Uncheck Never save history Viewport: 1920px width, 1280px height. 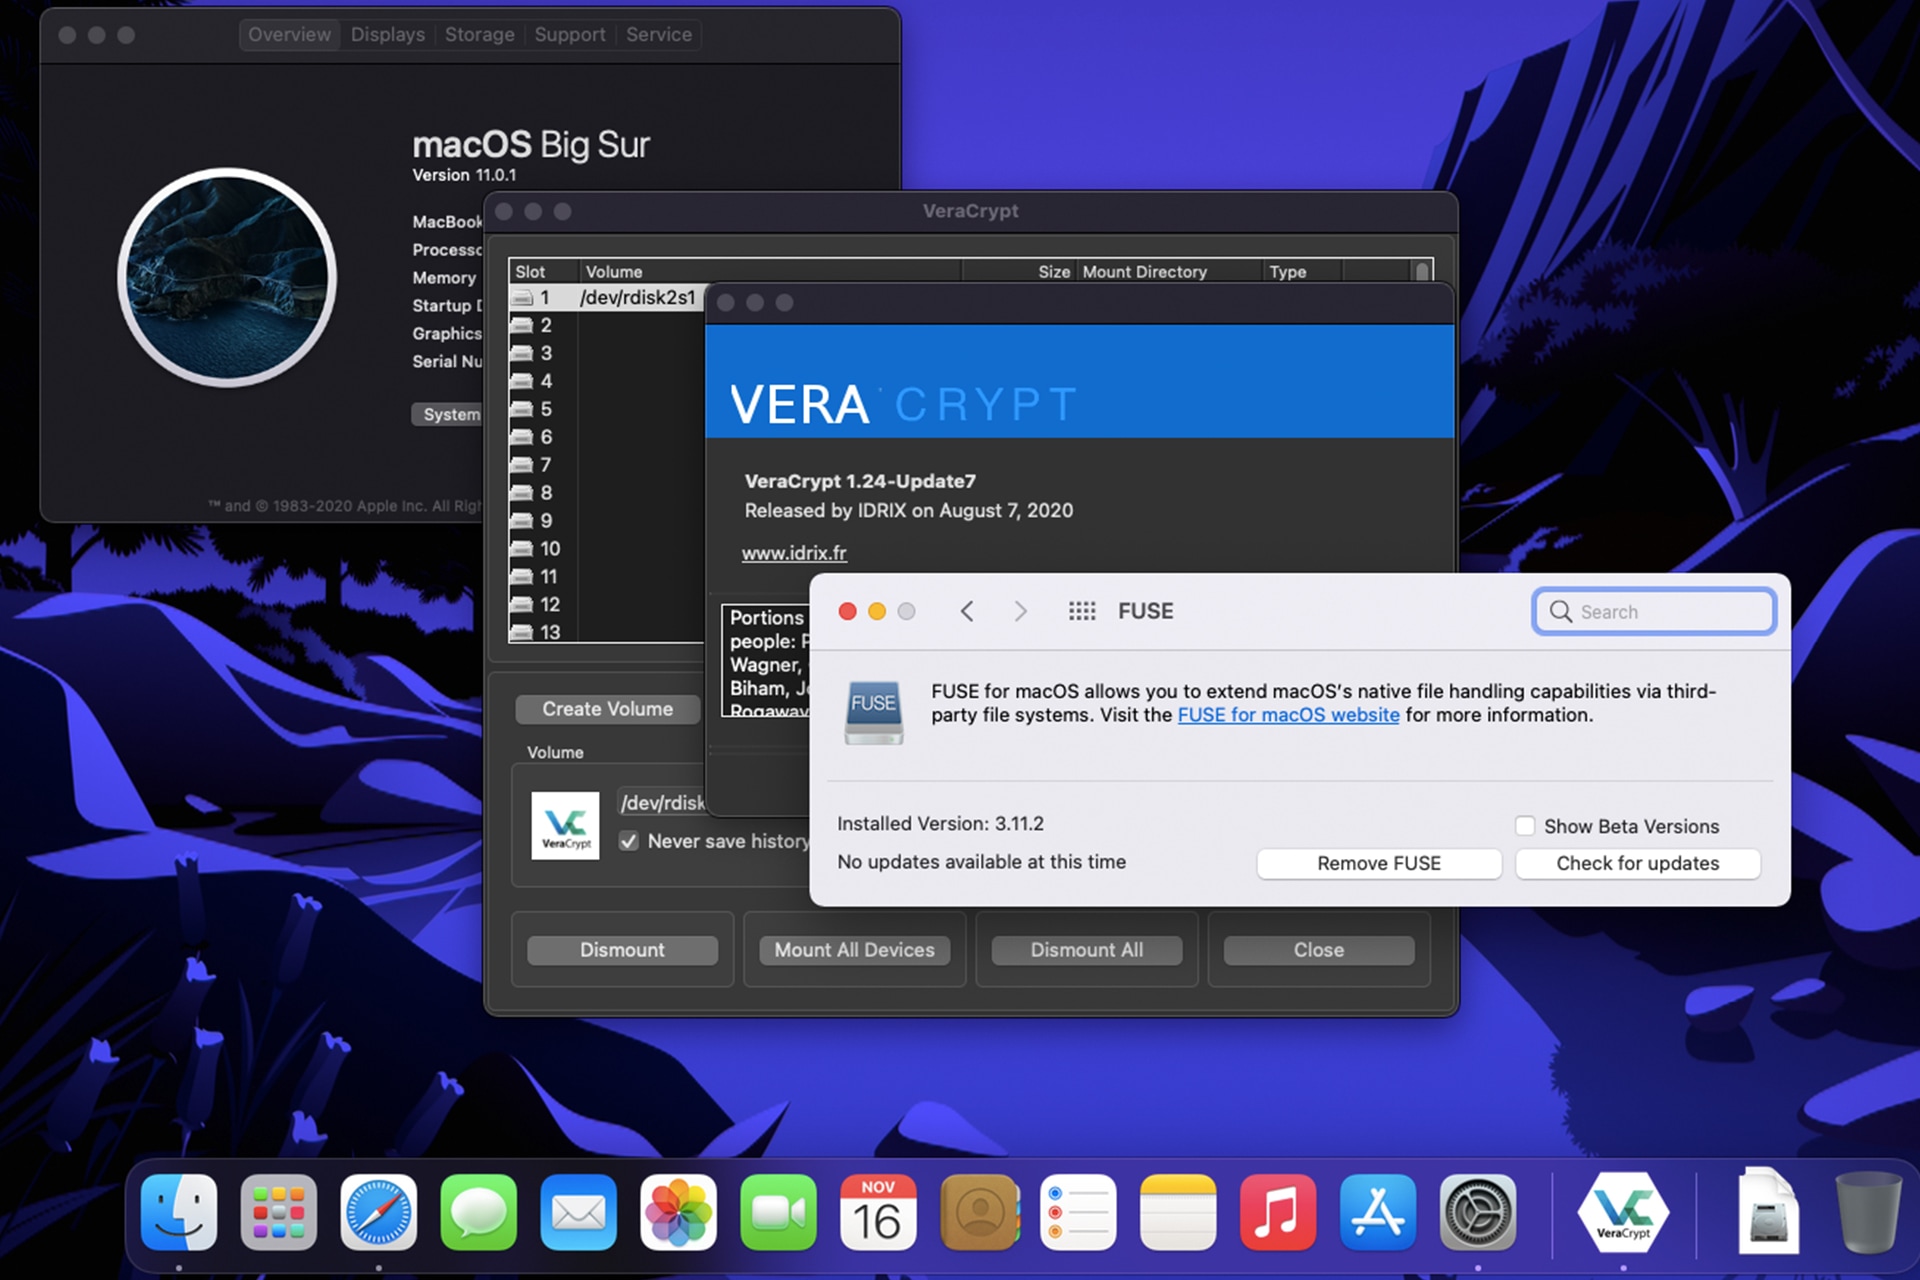click(x=629, y=841)
